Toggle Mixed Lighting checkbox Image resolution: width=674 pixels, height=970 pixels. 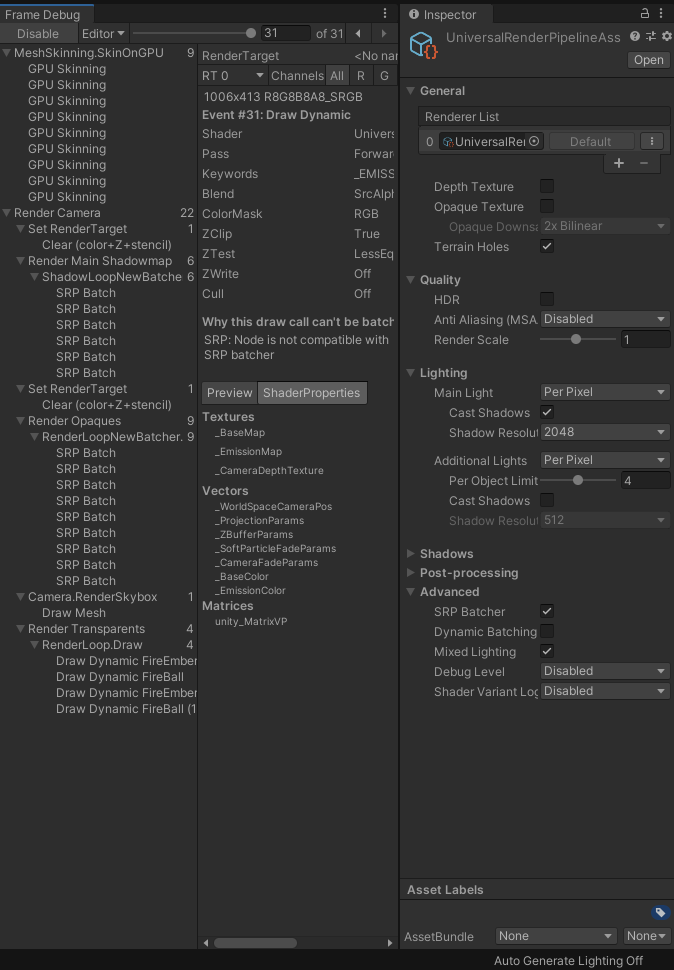[547, 651]
